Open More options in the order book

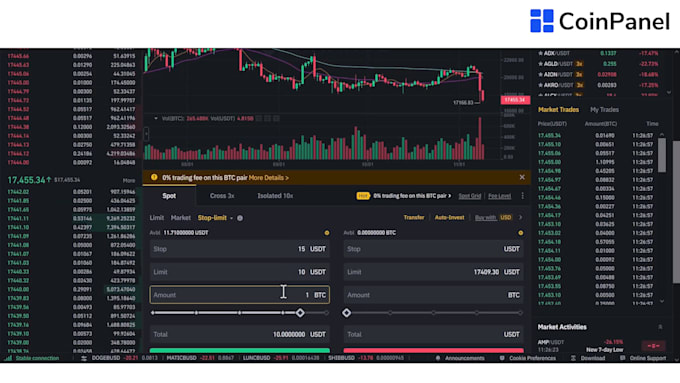click(x=129, y=180)
